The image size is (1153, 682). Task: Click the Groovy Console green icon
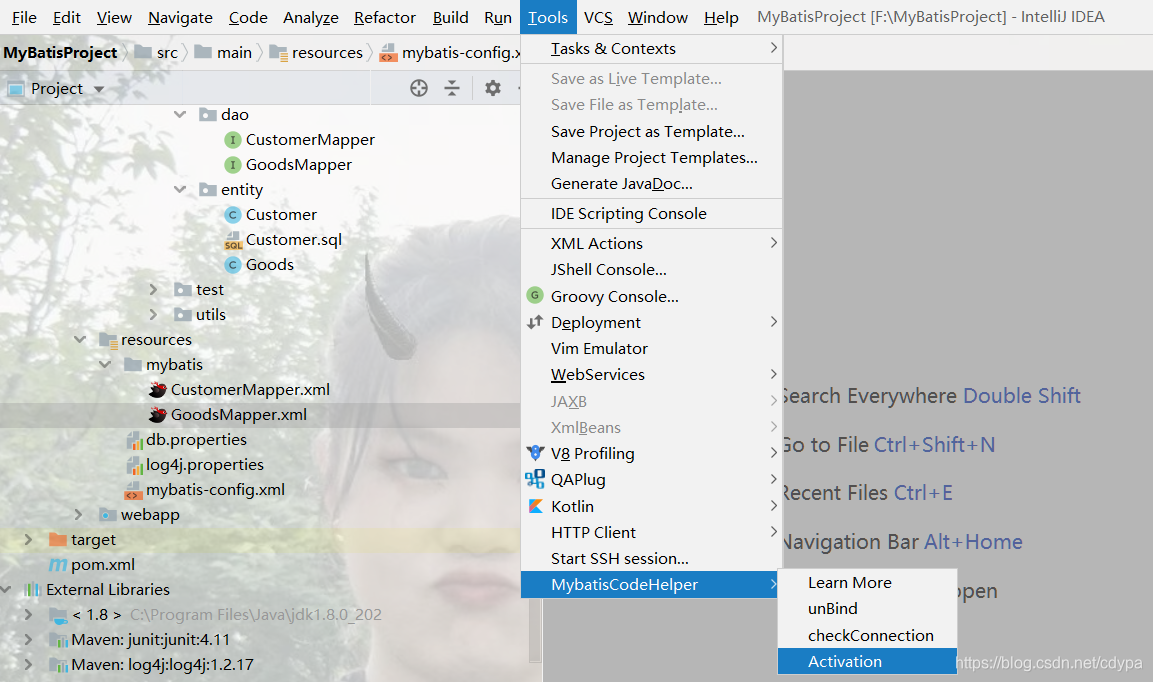click(x=535, y=296)
